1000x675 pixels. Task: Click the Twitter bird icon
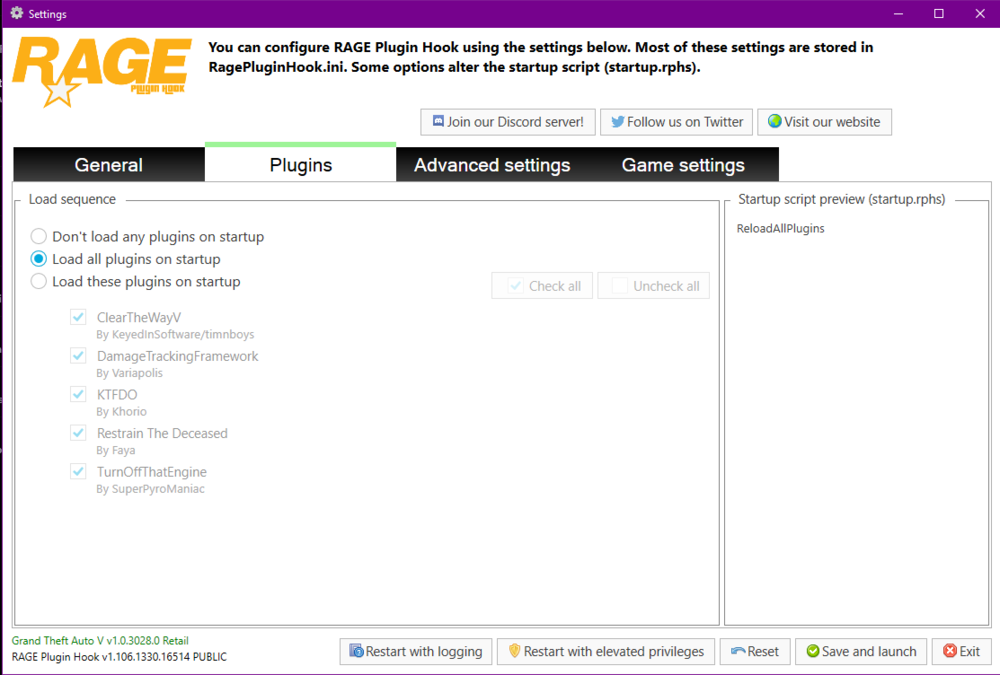pos(618,121)
